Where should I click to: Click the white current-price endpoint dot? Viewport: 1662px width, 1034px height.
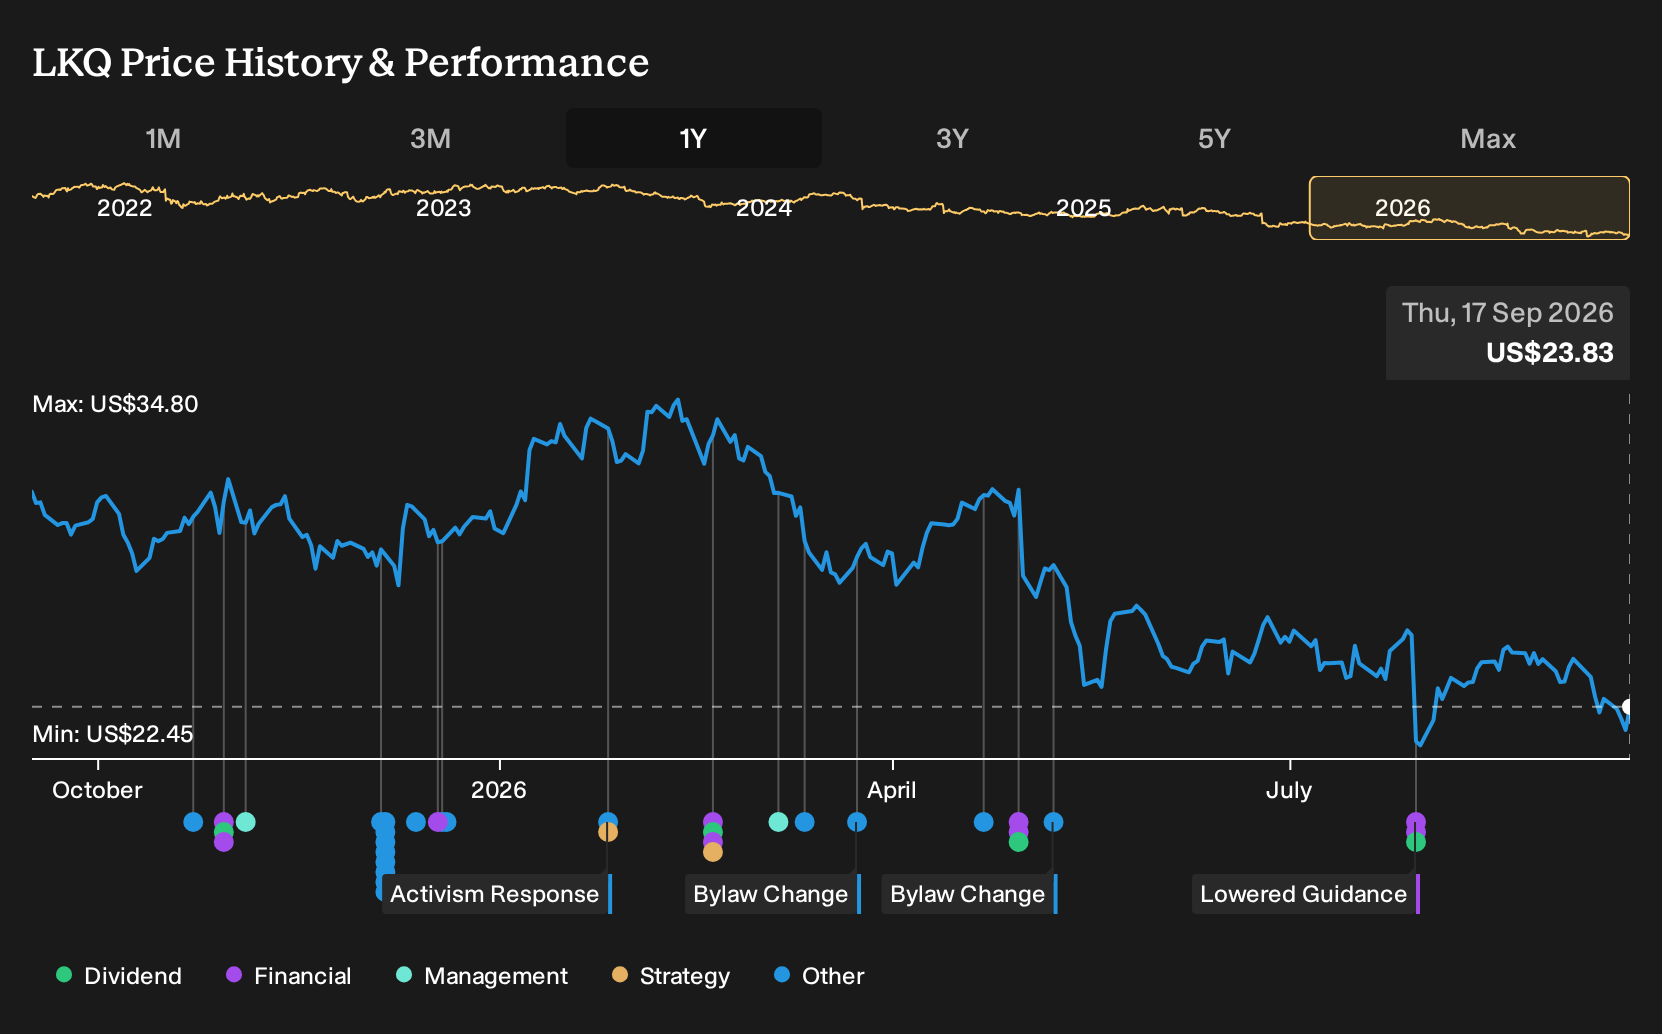[1627, 707]
